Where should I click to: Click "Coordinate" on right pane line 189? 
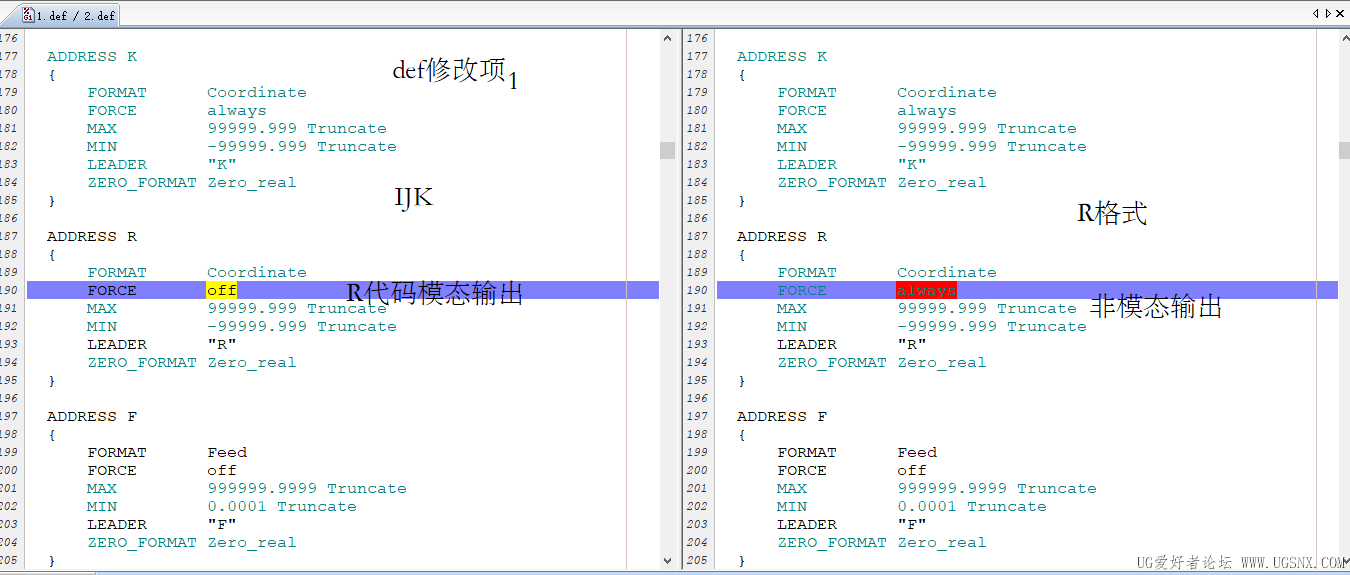(x=947, y=273)
